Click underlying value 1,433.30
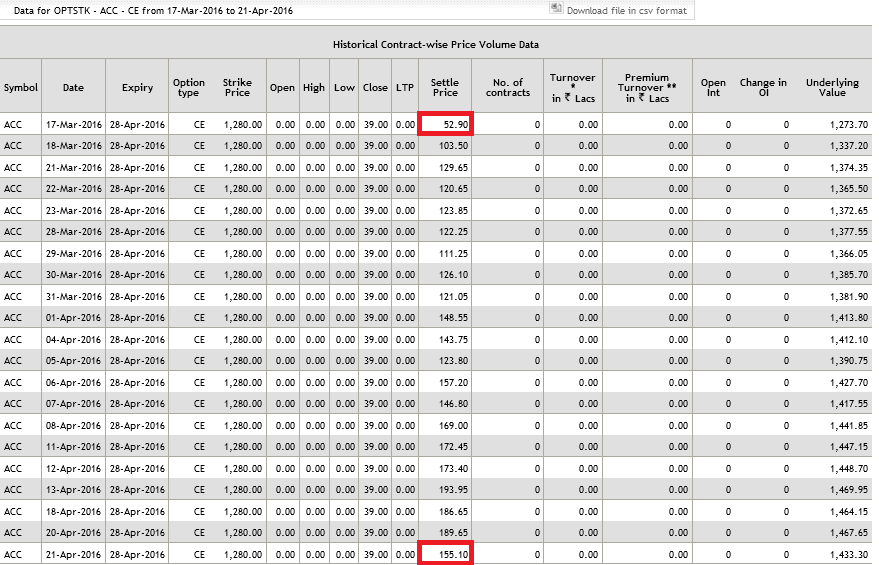 849,555
